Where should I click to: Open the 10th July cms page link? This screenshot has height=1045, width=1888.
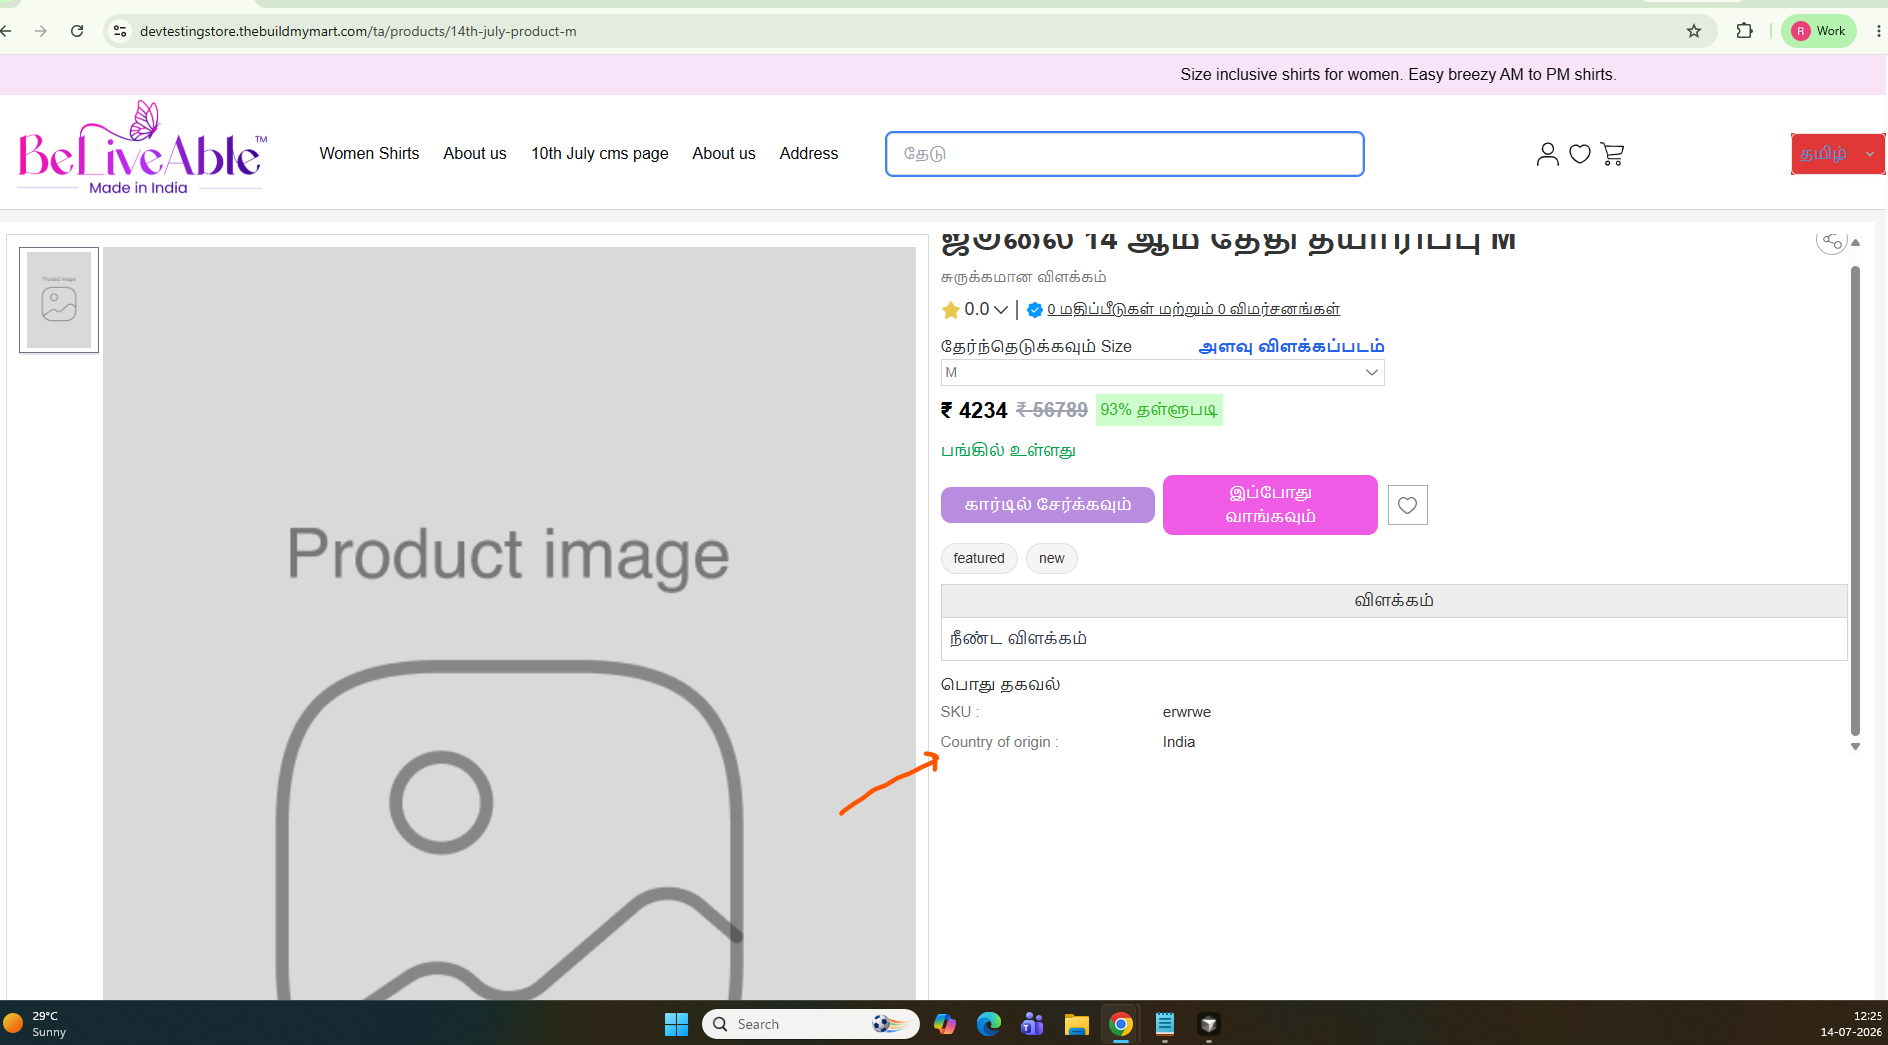(600, 153)
